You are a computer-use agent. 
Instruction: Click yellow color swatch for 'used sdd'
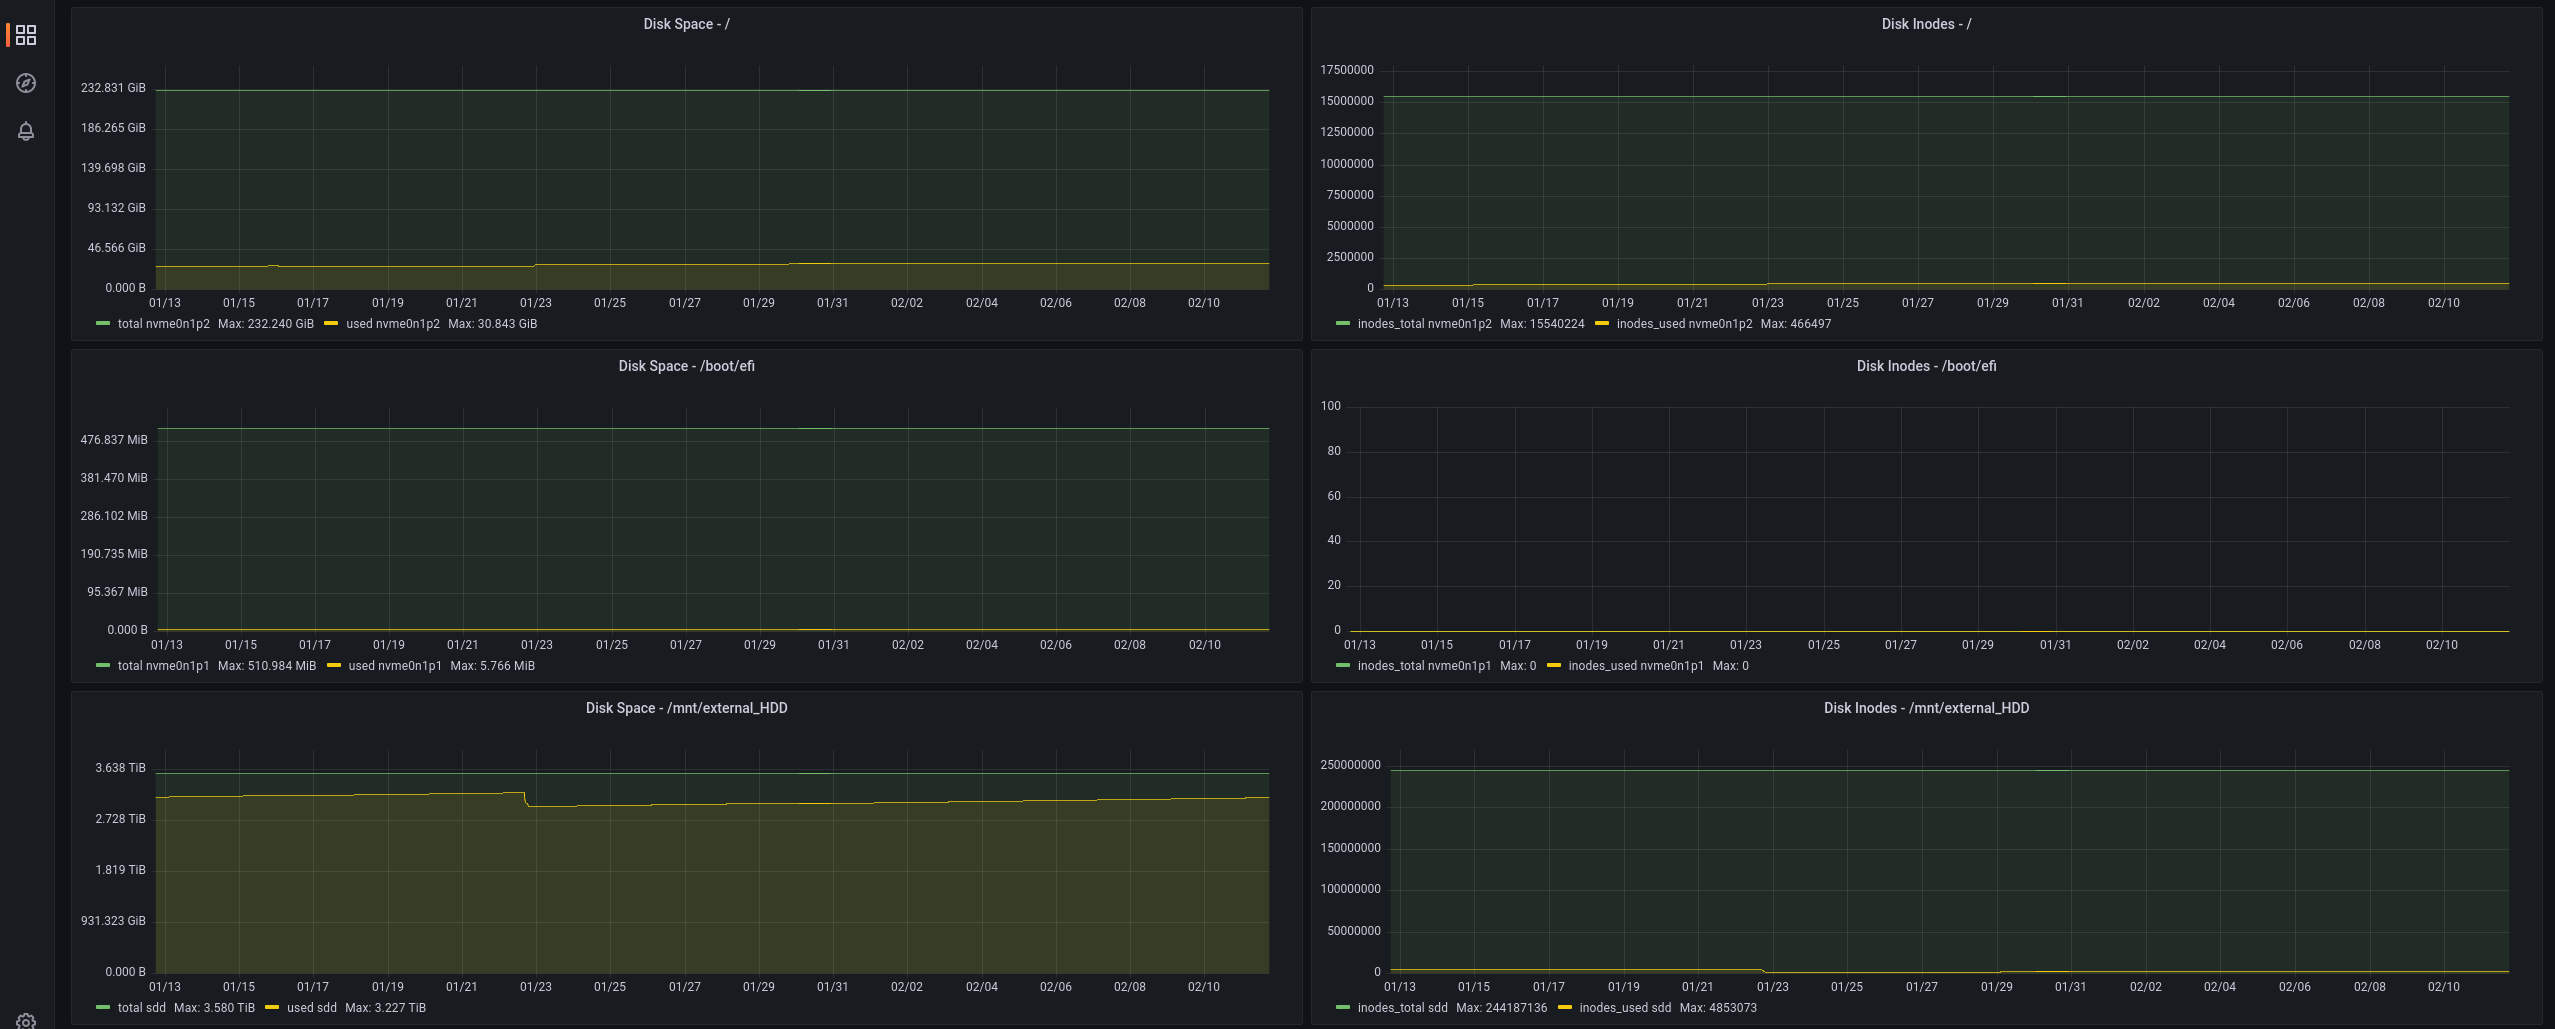point(272,1007)
